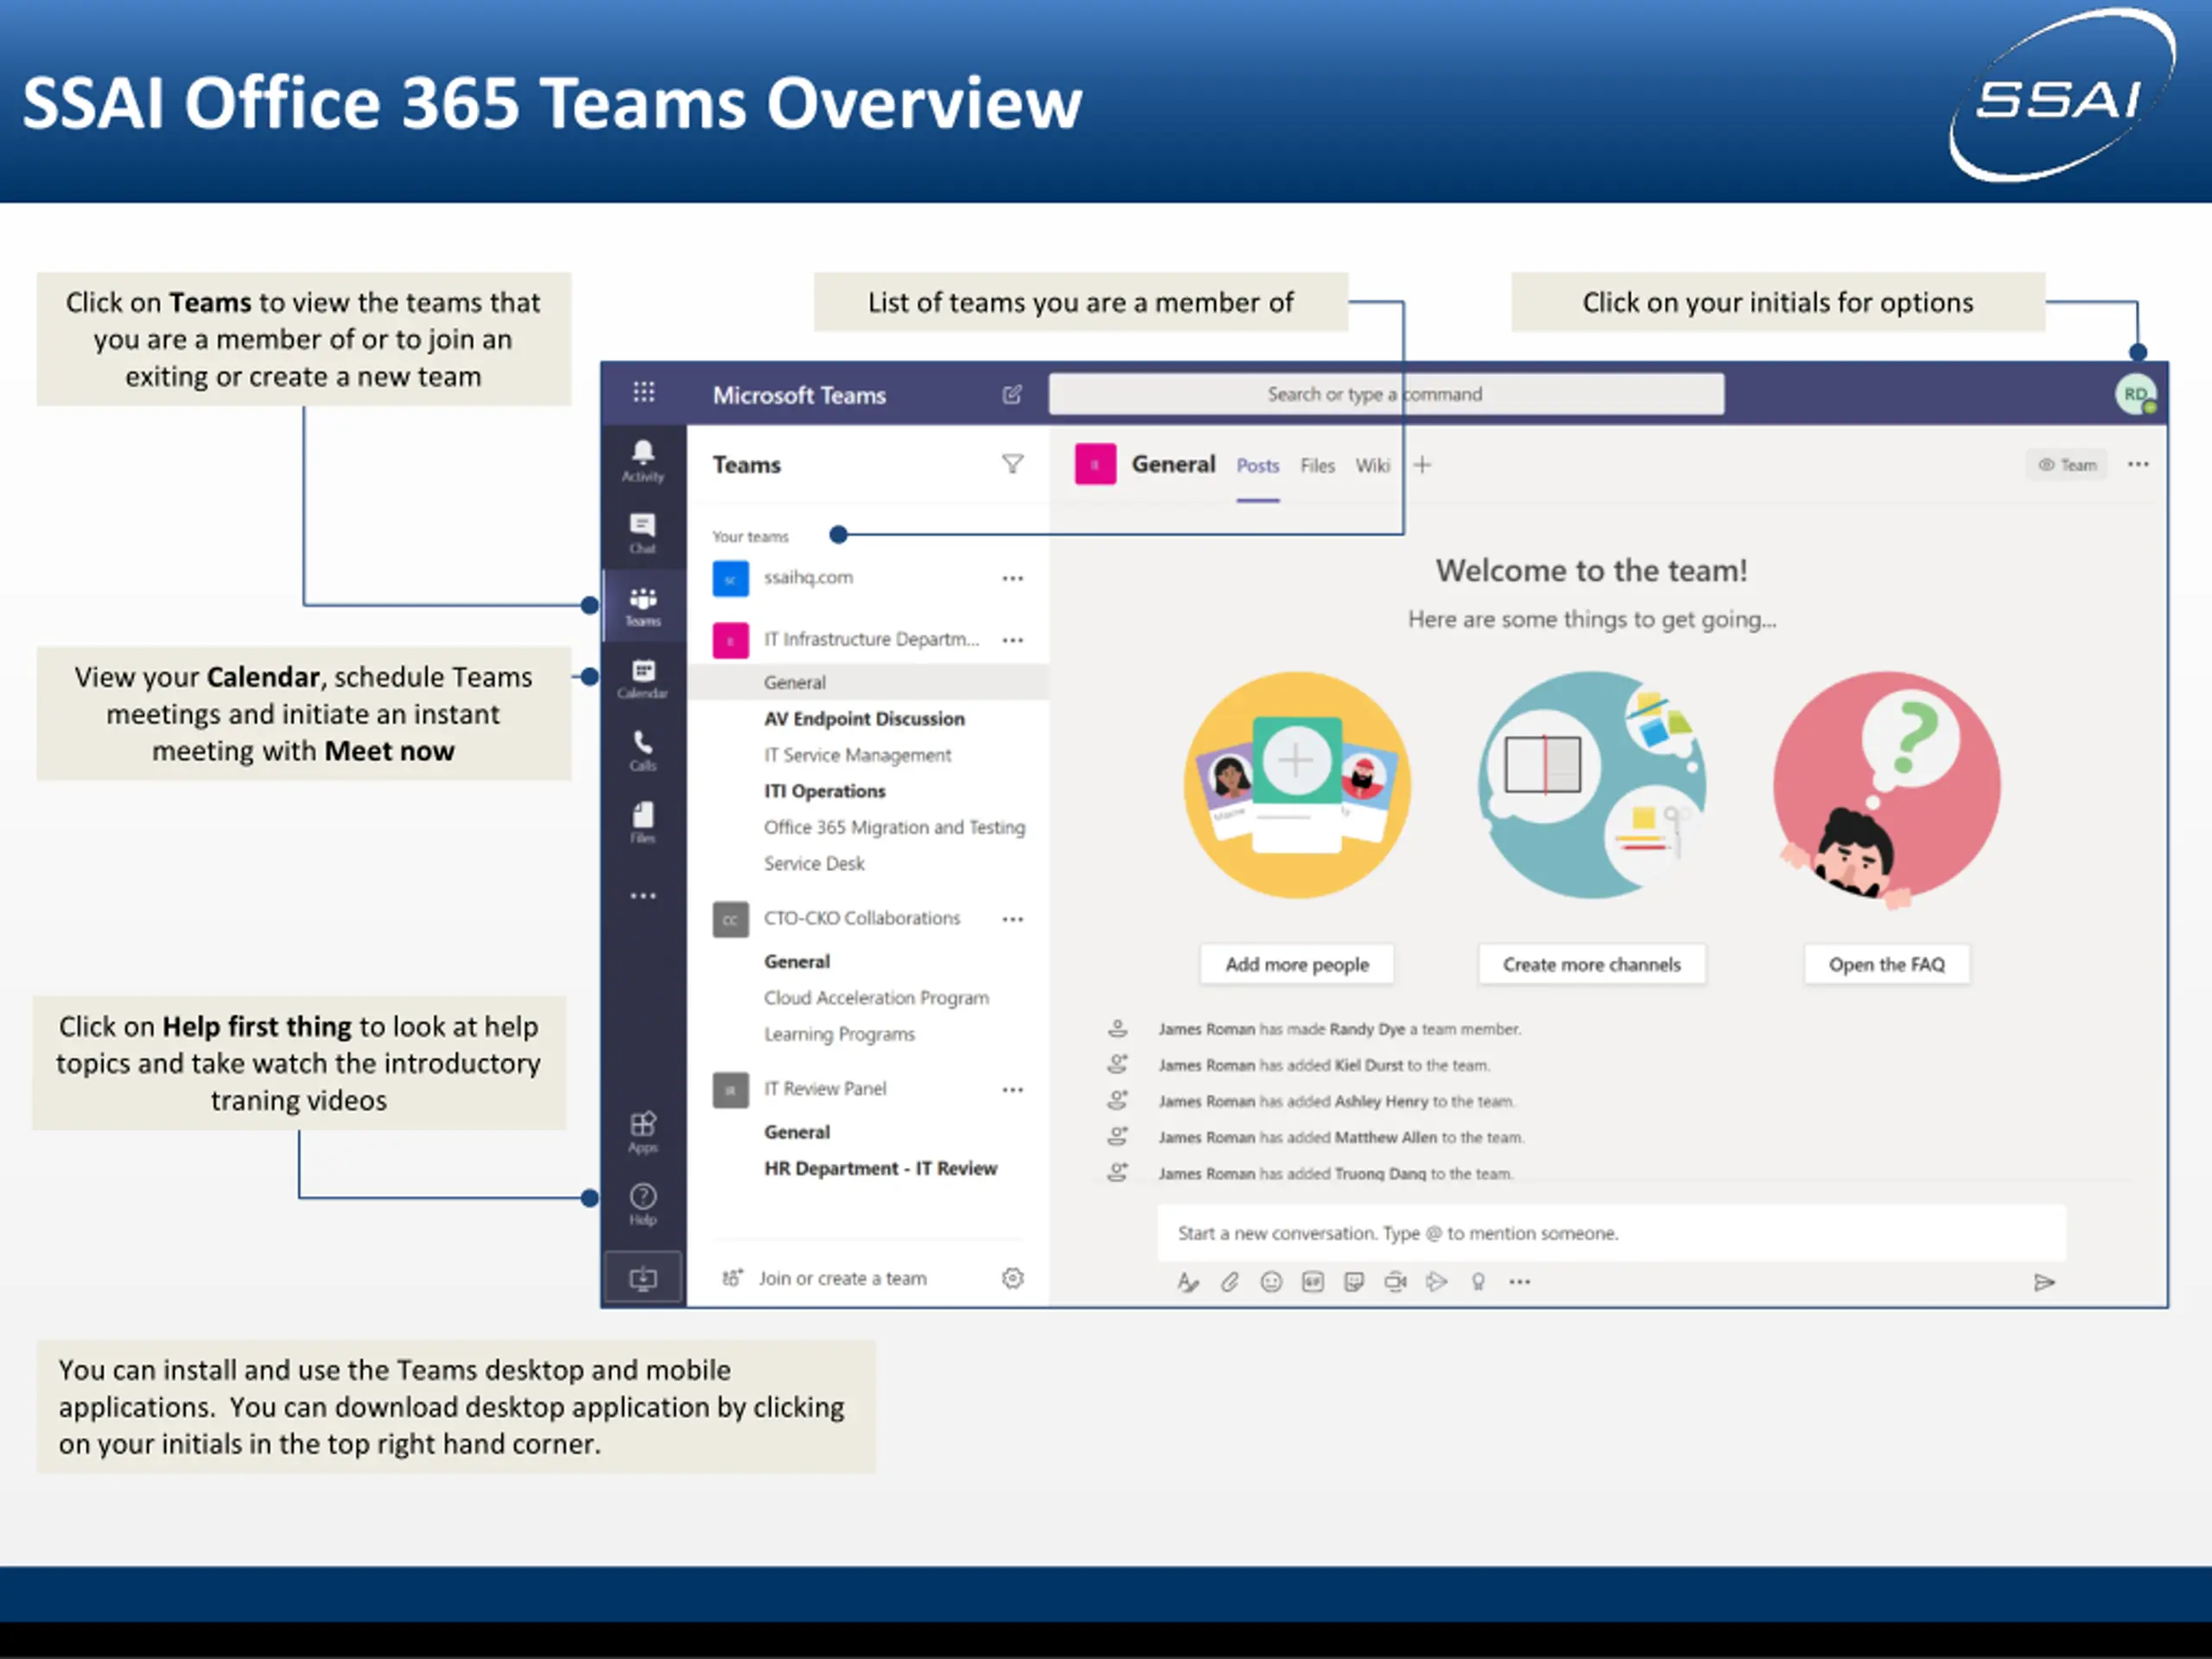
Task: Open Files in the left sidebar
Action: click(x=643, y=822)
